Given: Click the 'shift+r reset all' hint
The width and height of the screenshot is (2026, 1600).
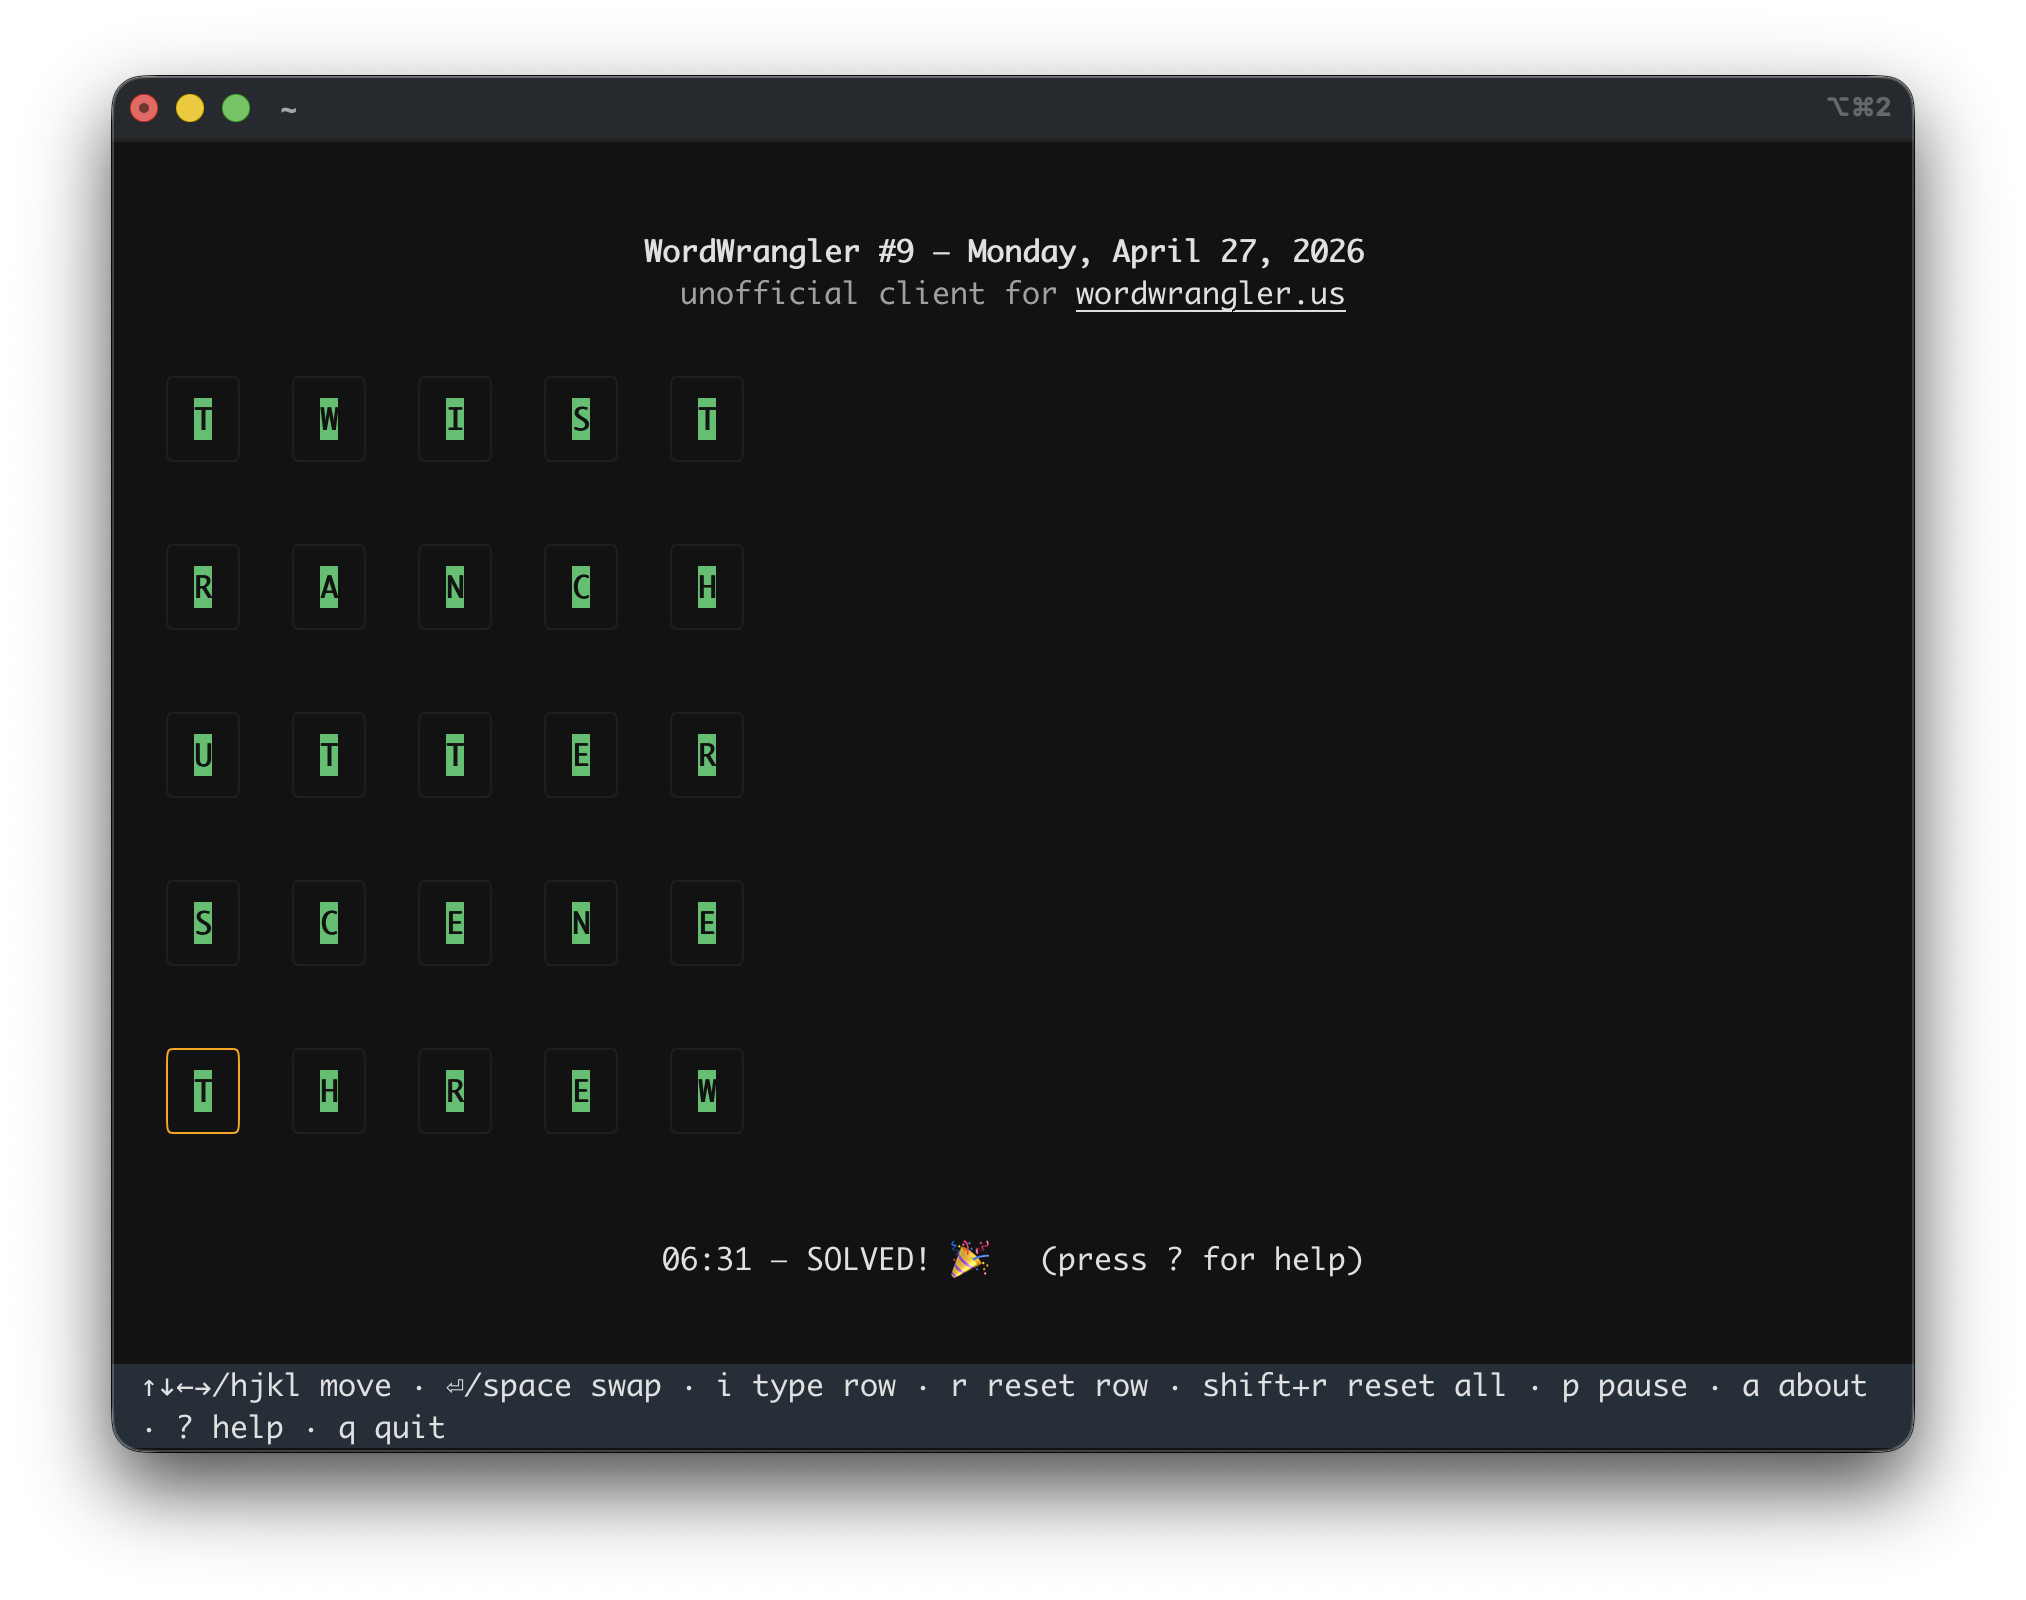Looking at the screenshot, I should [1354, 1386].
